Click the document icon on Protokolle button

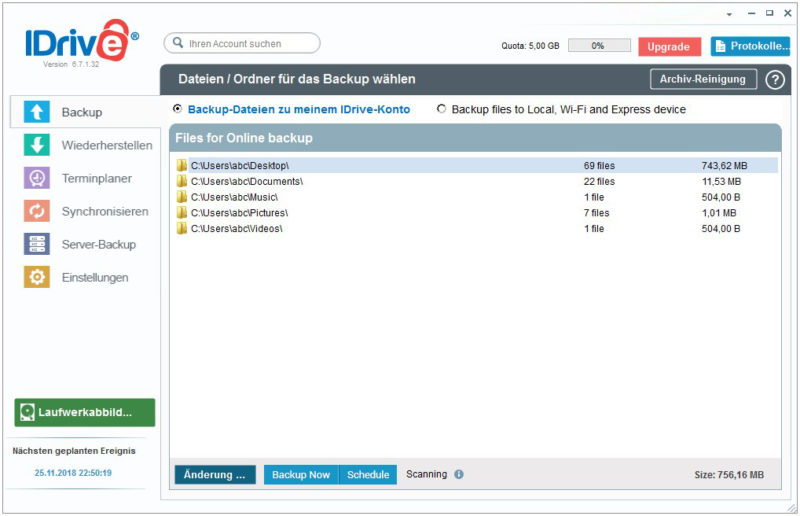[x=720, y=46]
